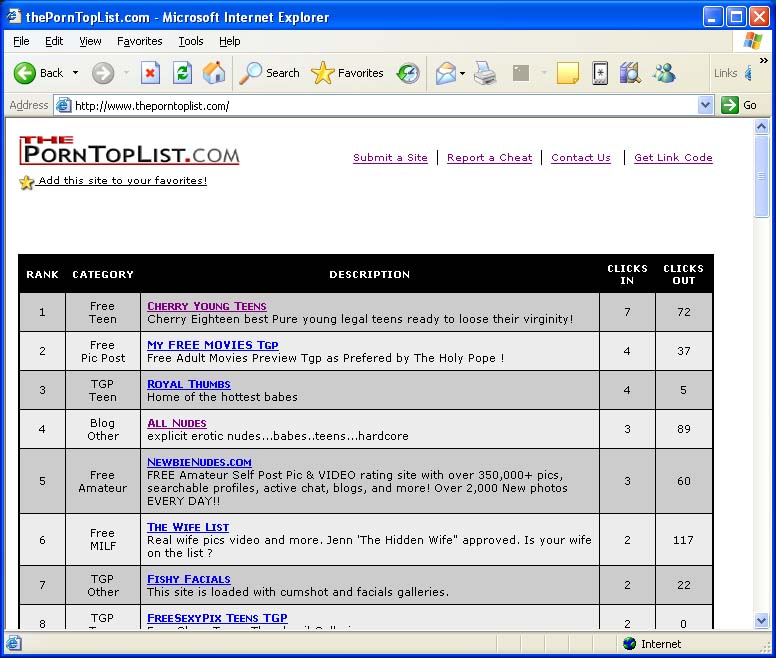Click the Submit a Site link
Image resolution: width=776 pixels, height=658 pixels.
pyautogui.click(x=390, y=158)
